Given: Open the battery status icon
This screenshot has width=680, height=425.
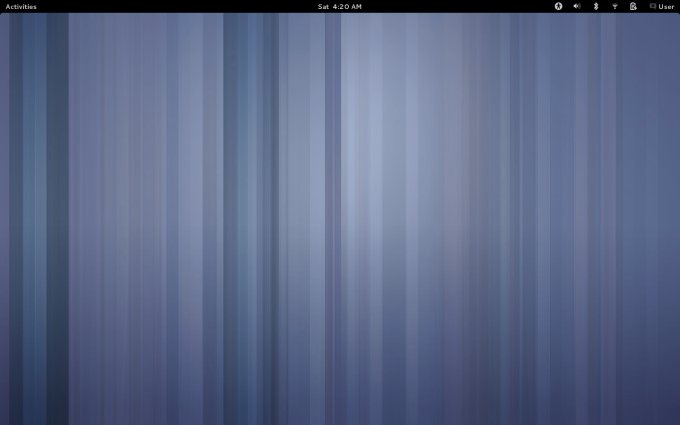Looking at the screenshot, I should click(633, 6).
